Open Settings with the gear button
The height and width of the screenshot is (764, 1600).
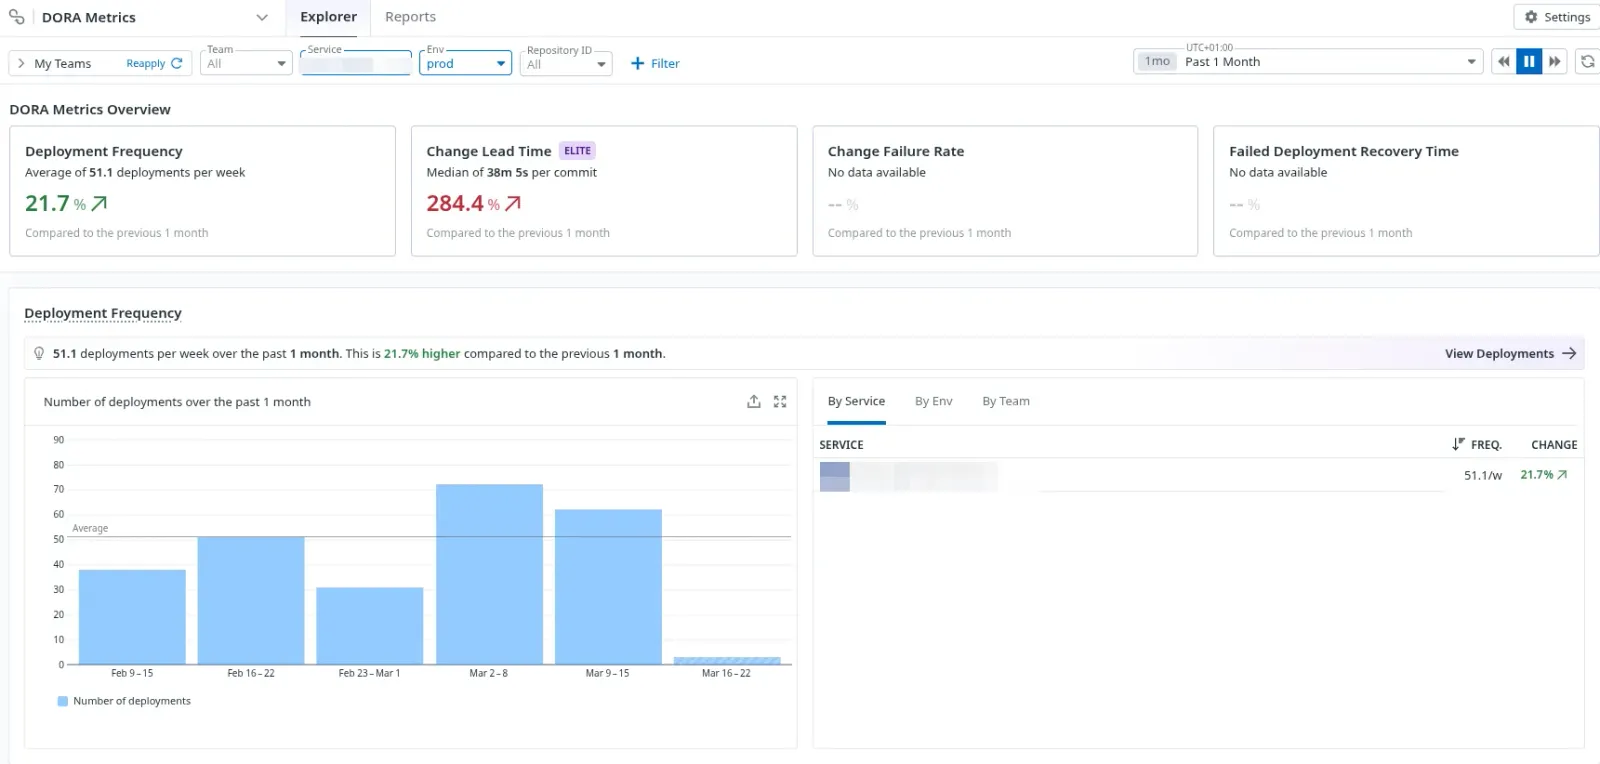1557,17
